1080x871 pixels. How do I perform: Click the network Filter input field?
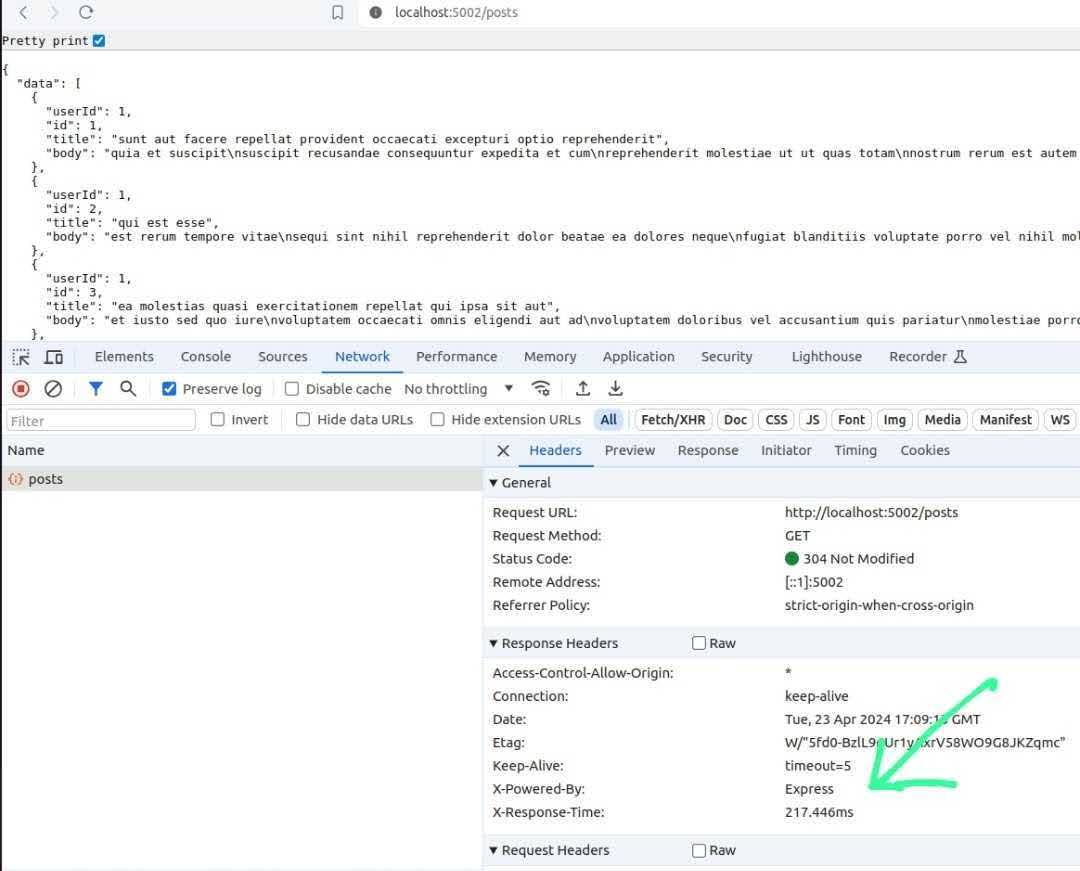click(x=100, y=420)
